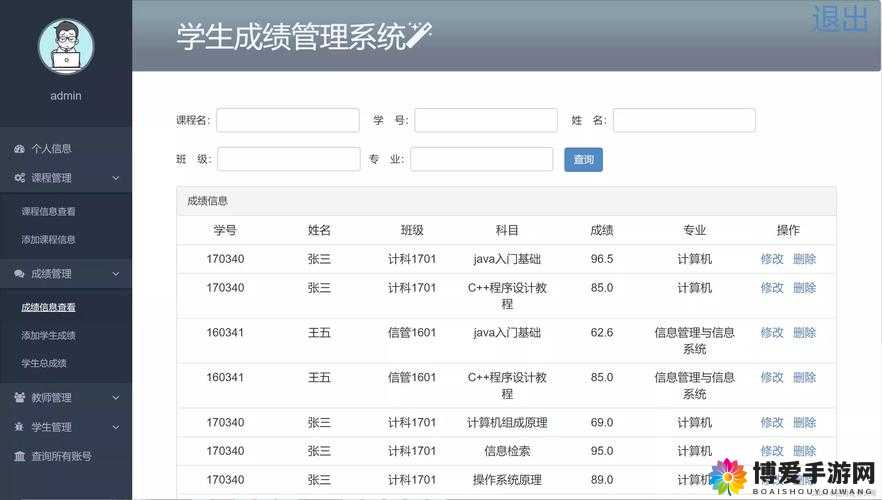
Task: Click the 学生成绩管理系统 title
Action: click(x=291, y=37)
